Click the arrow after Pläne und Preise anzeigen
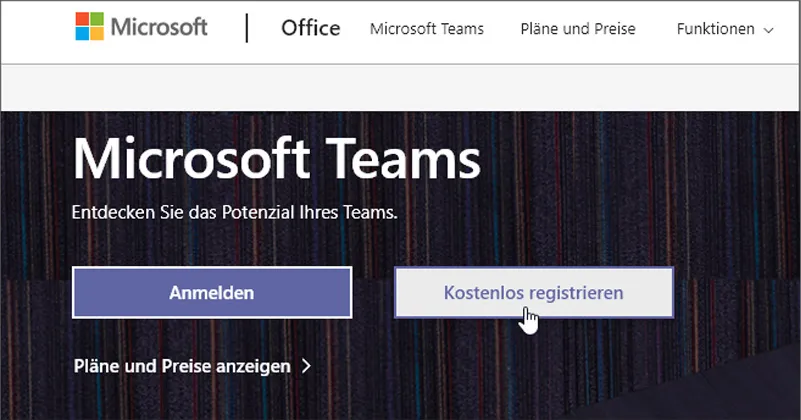Viewport: 801px width, 420px height. 306,366
